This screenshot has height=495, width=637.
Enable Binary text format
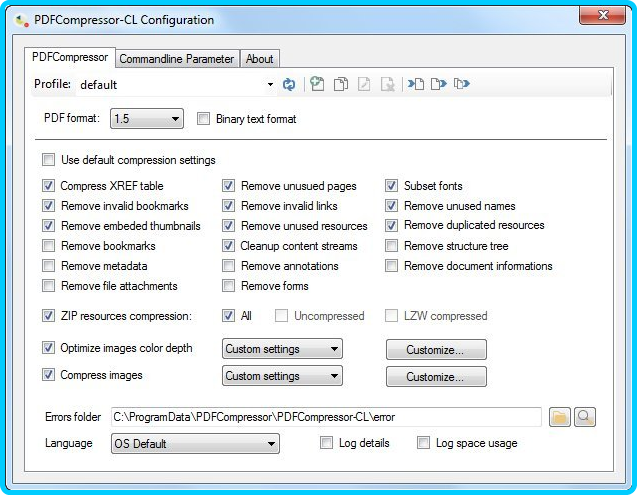click(203, 119)
